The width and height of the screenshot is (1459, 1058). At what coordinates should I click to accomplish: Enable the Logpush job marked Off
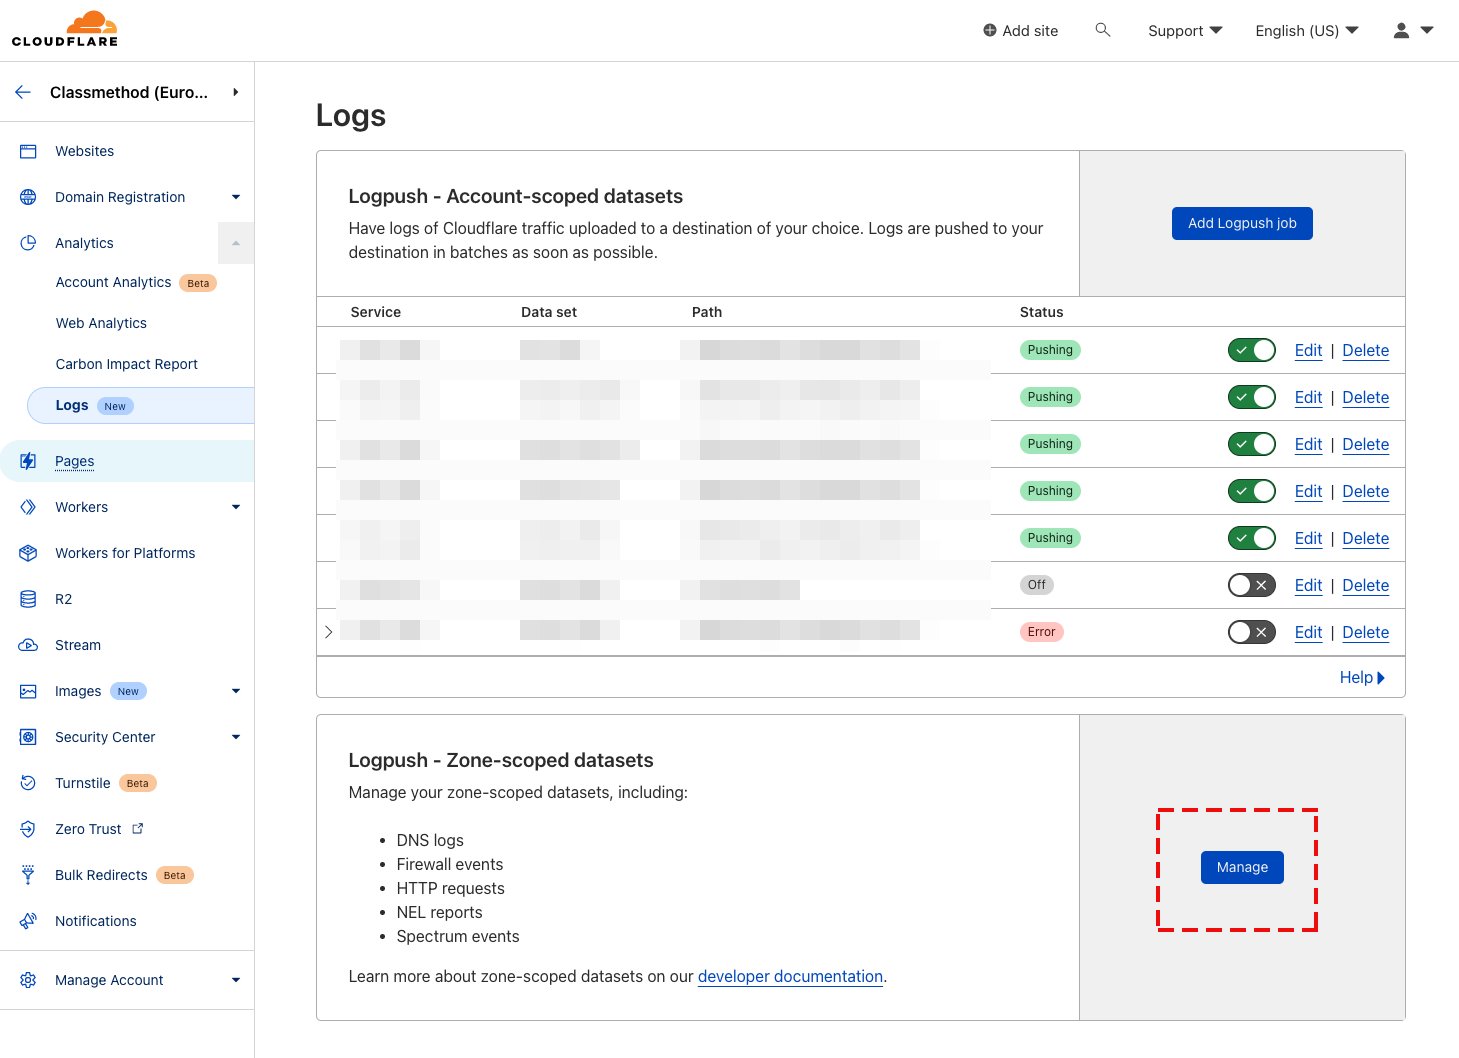point(1251,584)
